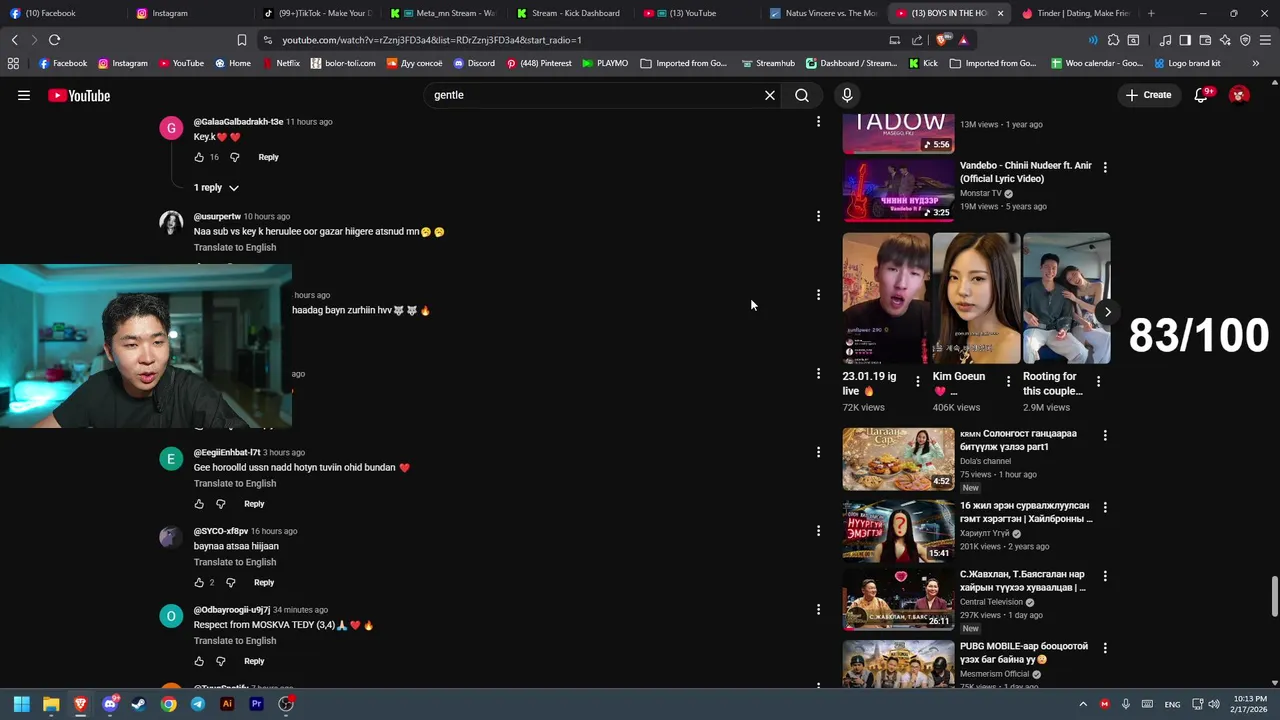
Task: Open the usurpertw channel avatar
Action: (x=171, y=223)
